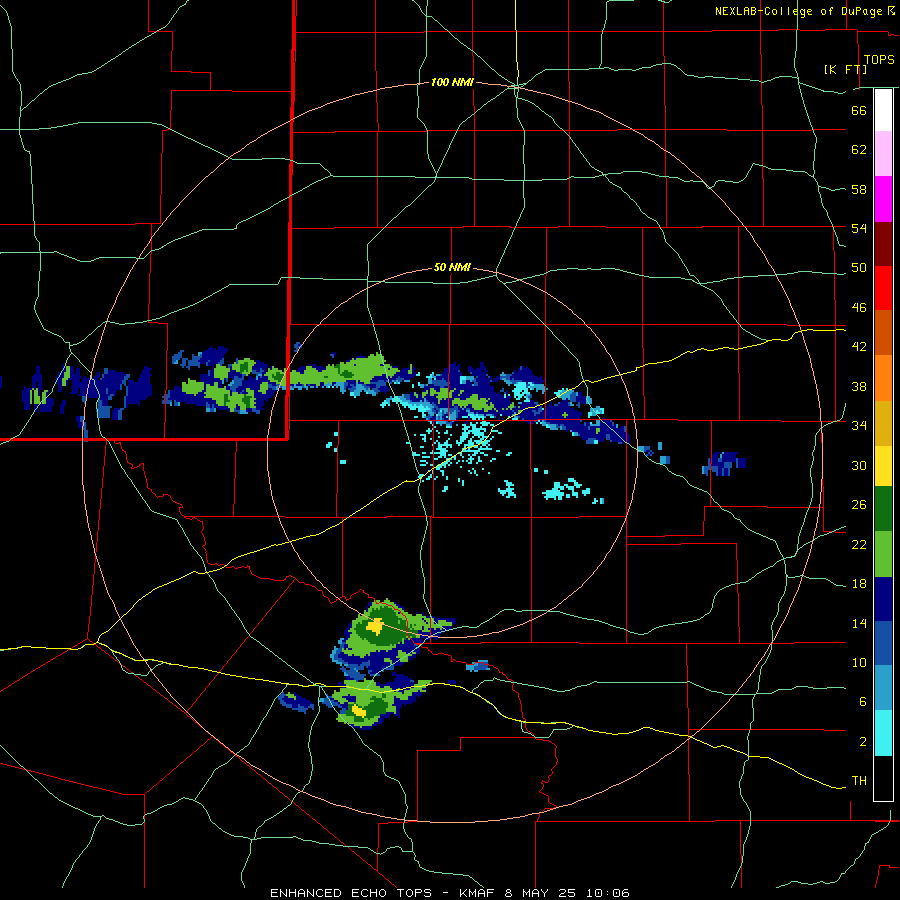The width and height of the screenshot is (900, 900).
Task: Click the bright orange legend swatch
Action: (883, 378)
